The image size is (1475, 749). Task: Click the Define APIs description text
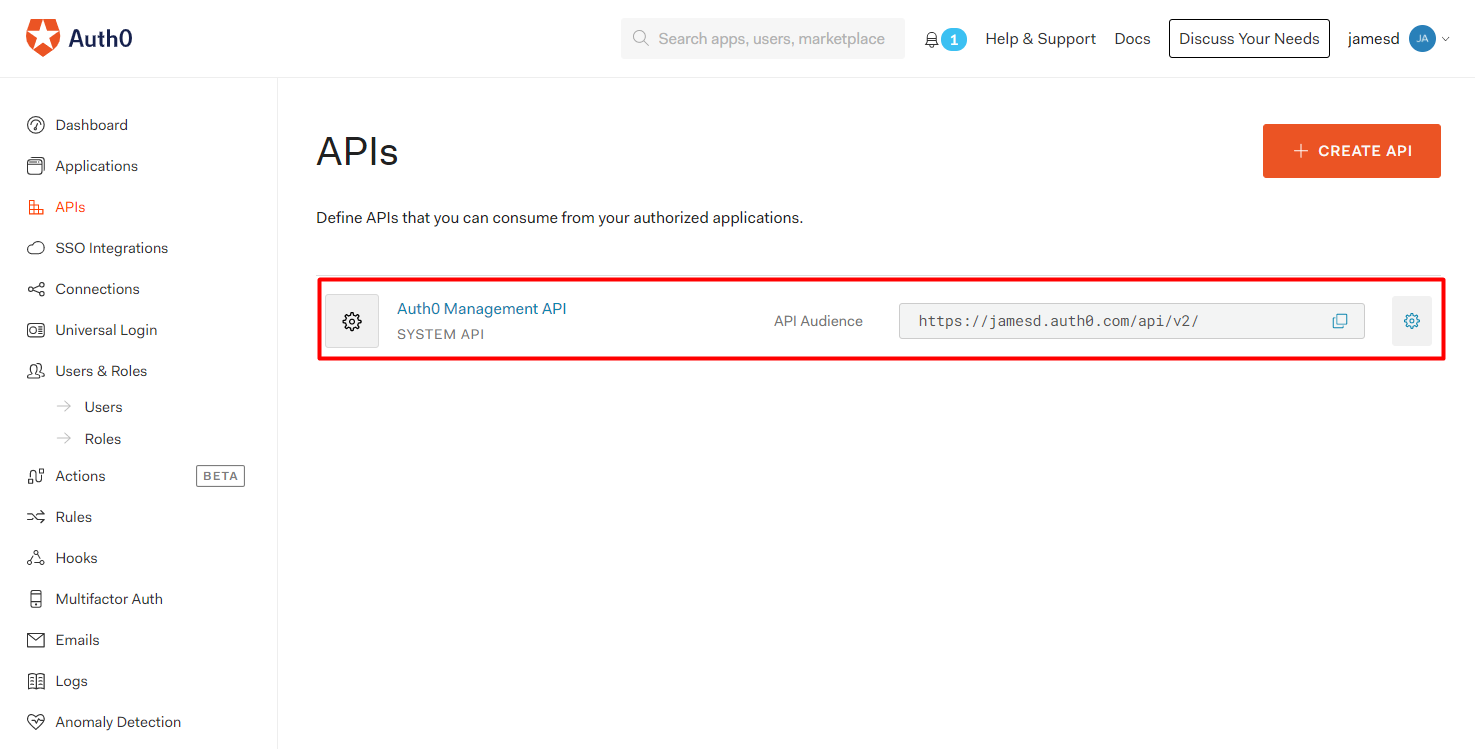(x=559, y=217)
